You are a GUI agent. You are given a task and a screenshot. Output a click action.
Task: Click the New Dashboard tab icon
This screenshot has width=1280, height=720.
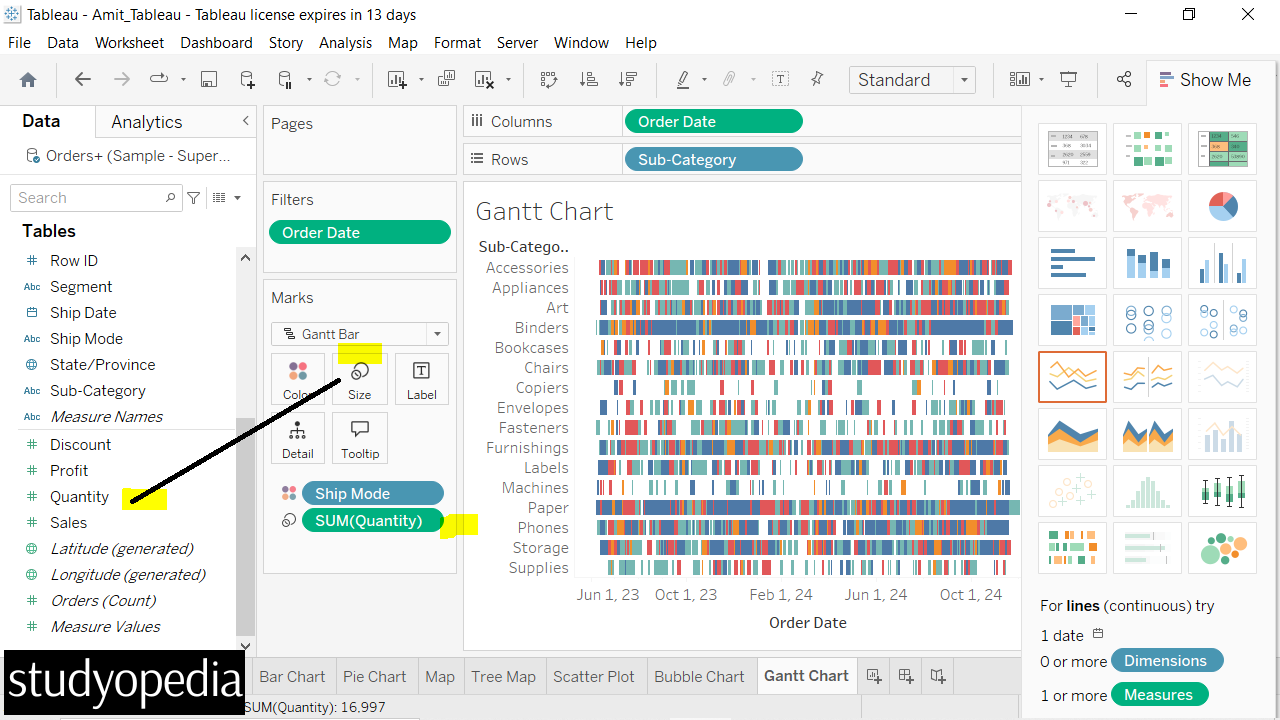905,676
